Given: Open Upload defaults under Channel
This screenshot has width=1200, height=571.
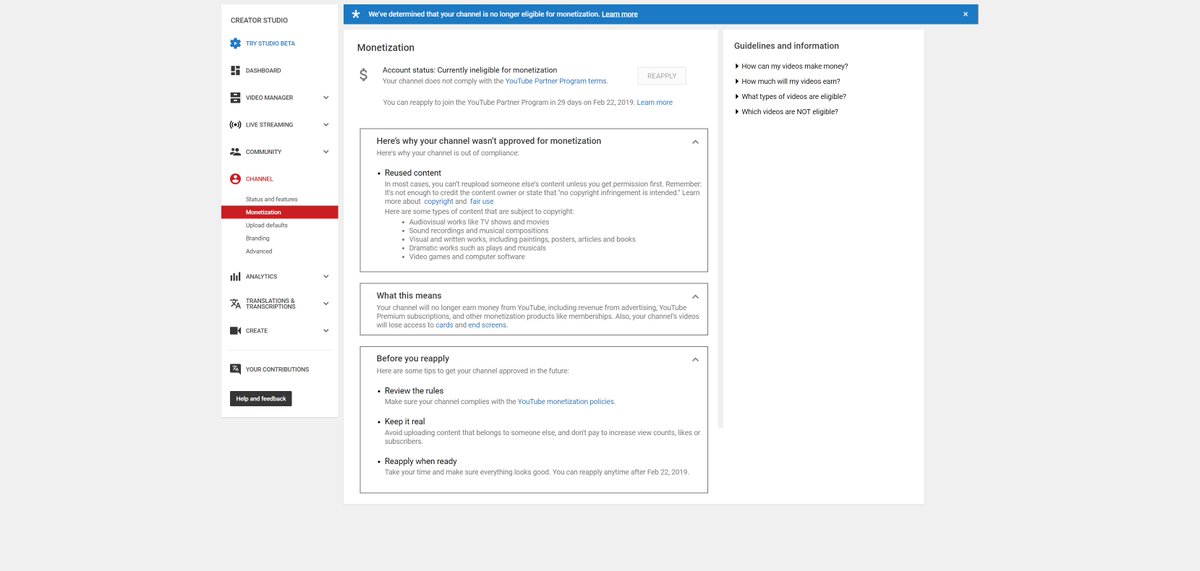Looking at the screenshot, I should [267, 225].
